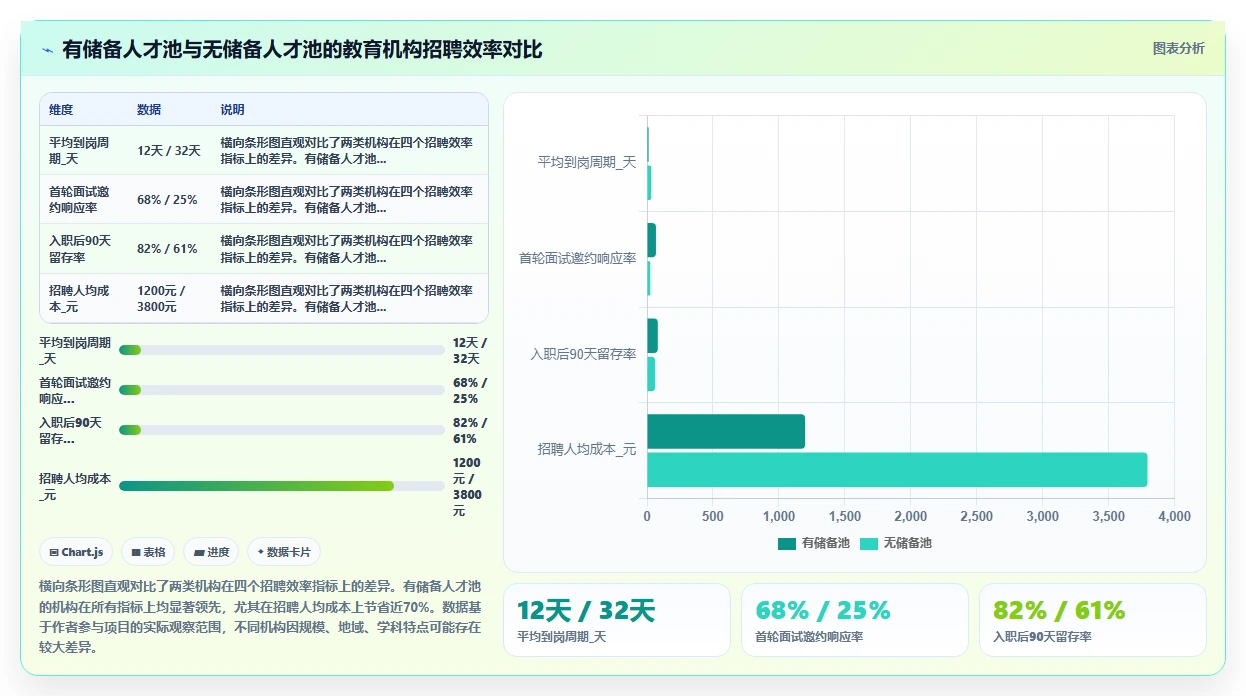Open the 12天 / 32天 stat card
This screenshot has height=696, width=1246.
click(x=617, y=620)
